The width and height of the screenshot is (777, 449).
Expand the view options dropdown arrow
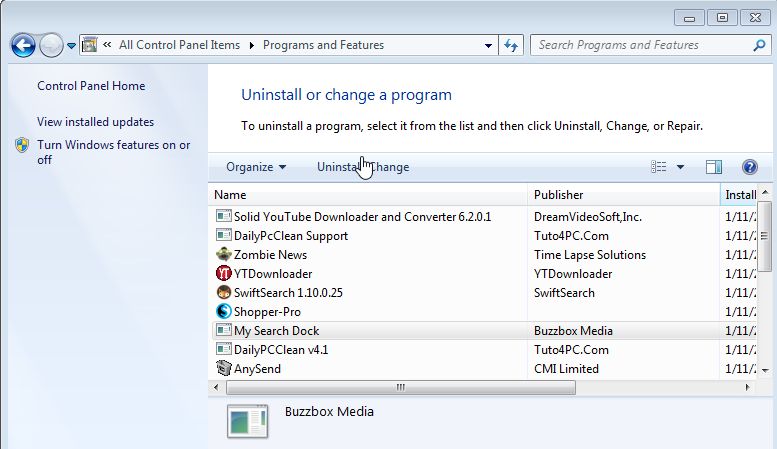click(680, 167)
